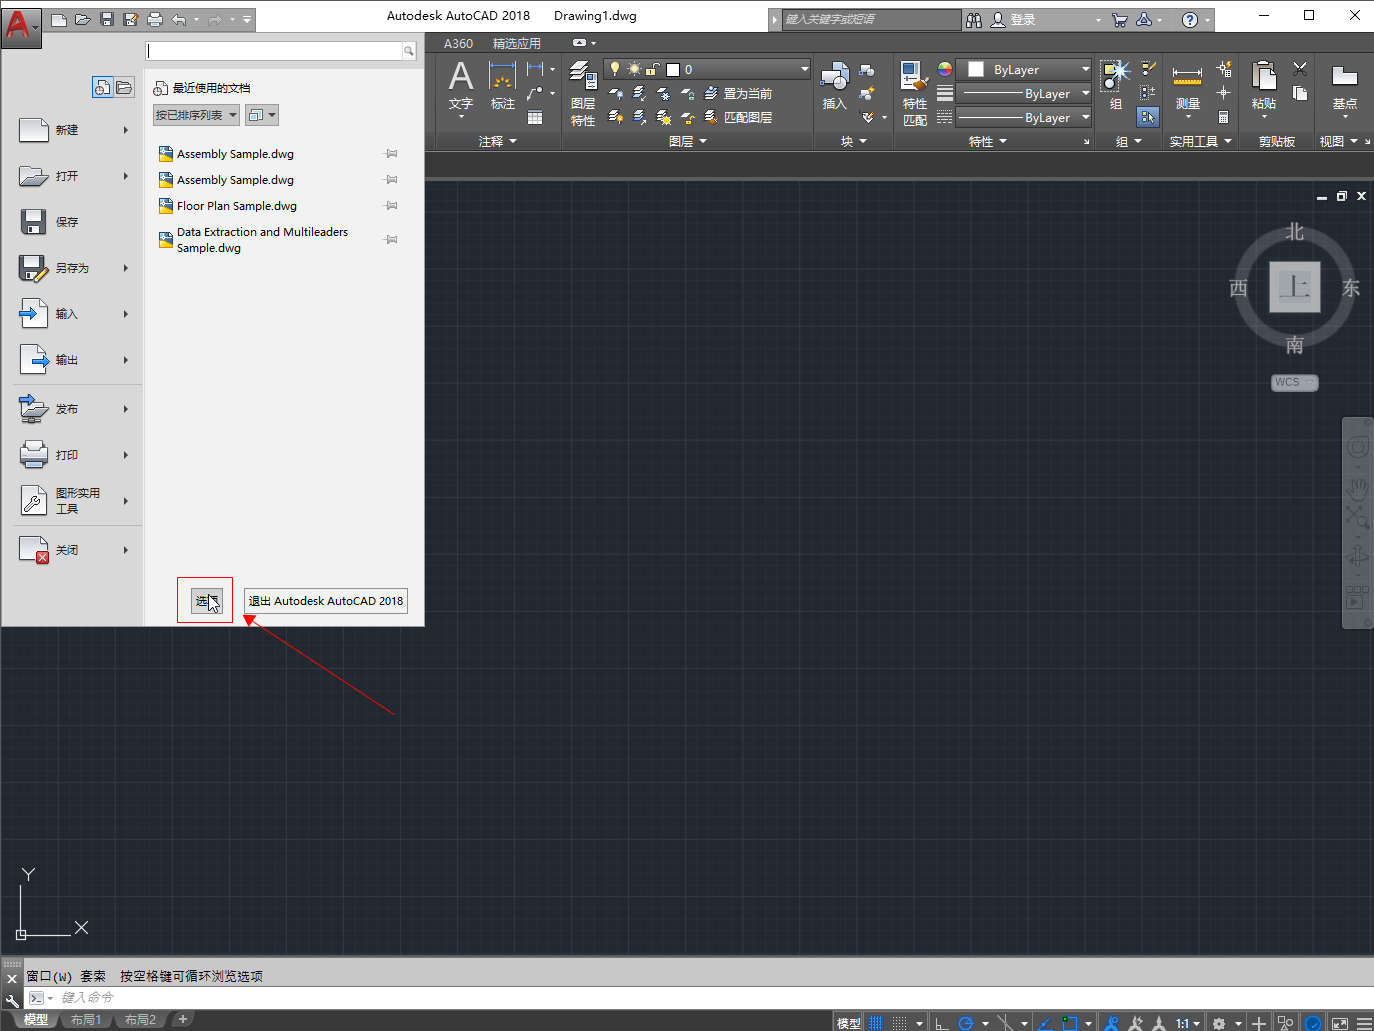Open the object color ByLayer swatch dropdown
Screen dimensions: 1374x1031
click(1024, 69)
